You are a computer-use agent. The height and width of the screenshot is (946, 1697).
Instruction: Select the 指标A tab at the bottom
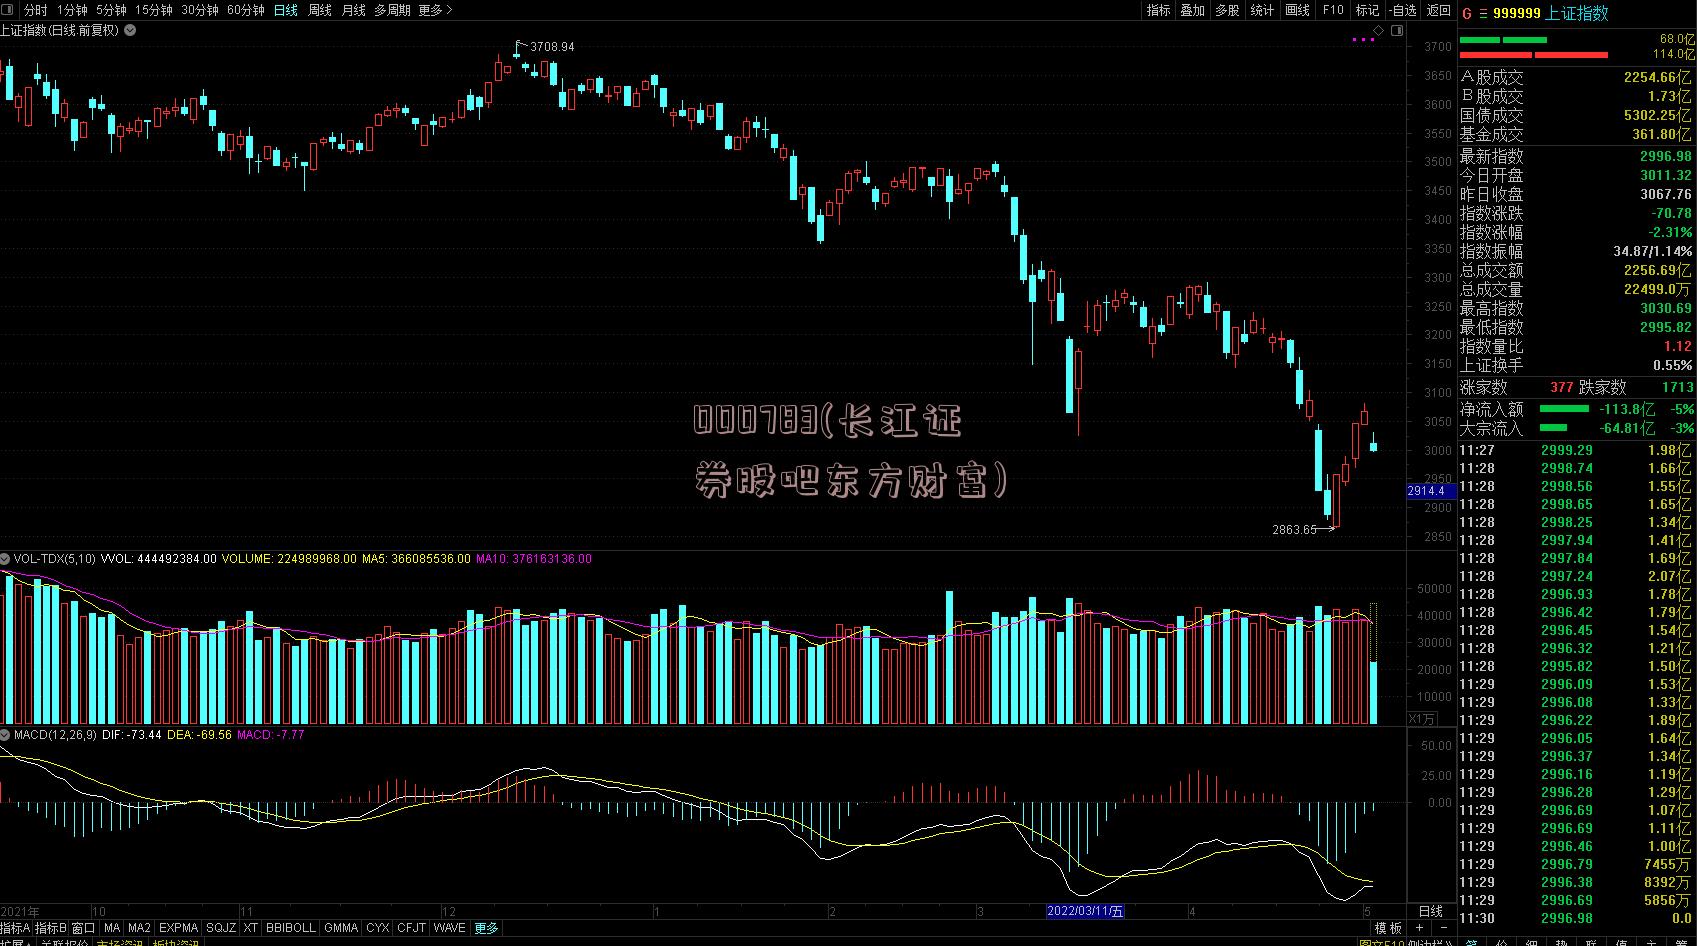point(15,928)
